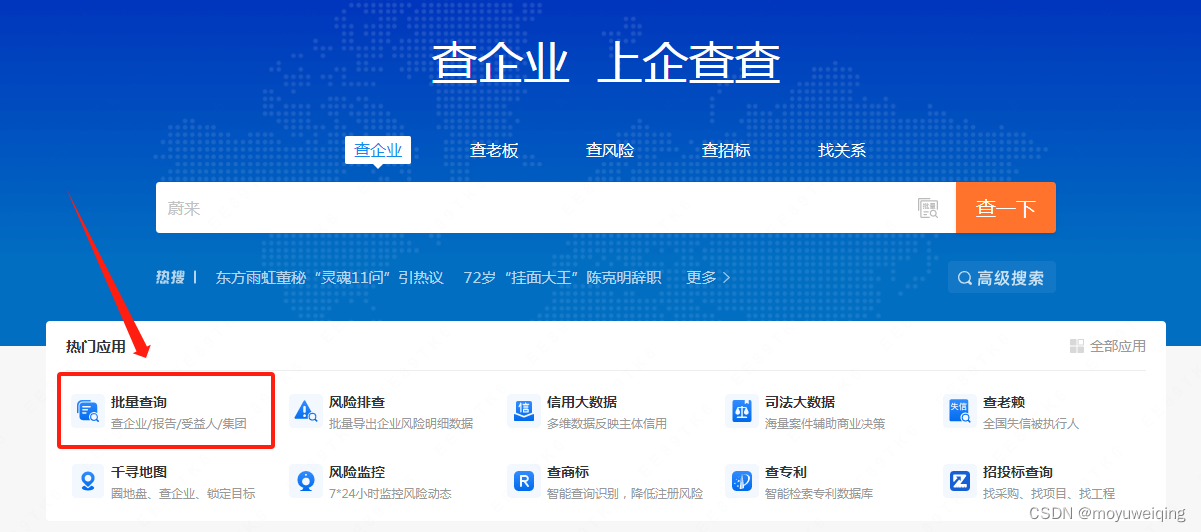The height and width of the screenshot is (532, 1201).
Task: Click the 批量查询 title text
Action: click(x=139, y=402)
